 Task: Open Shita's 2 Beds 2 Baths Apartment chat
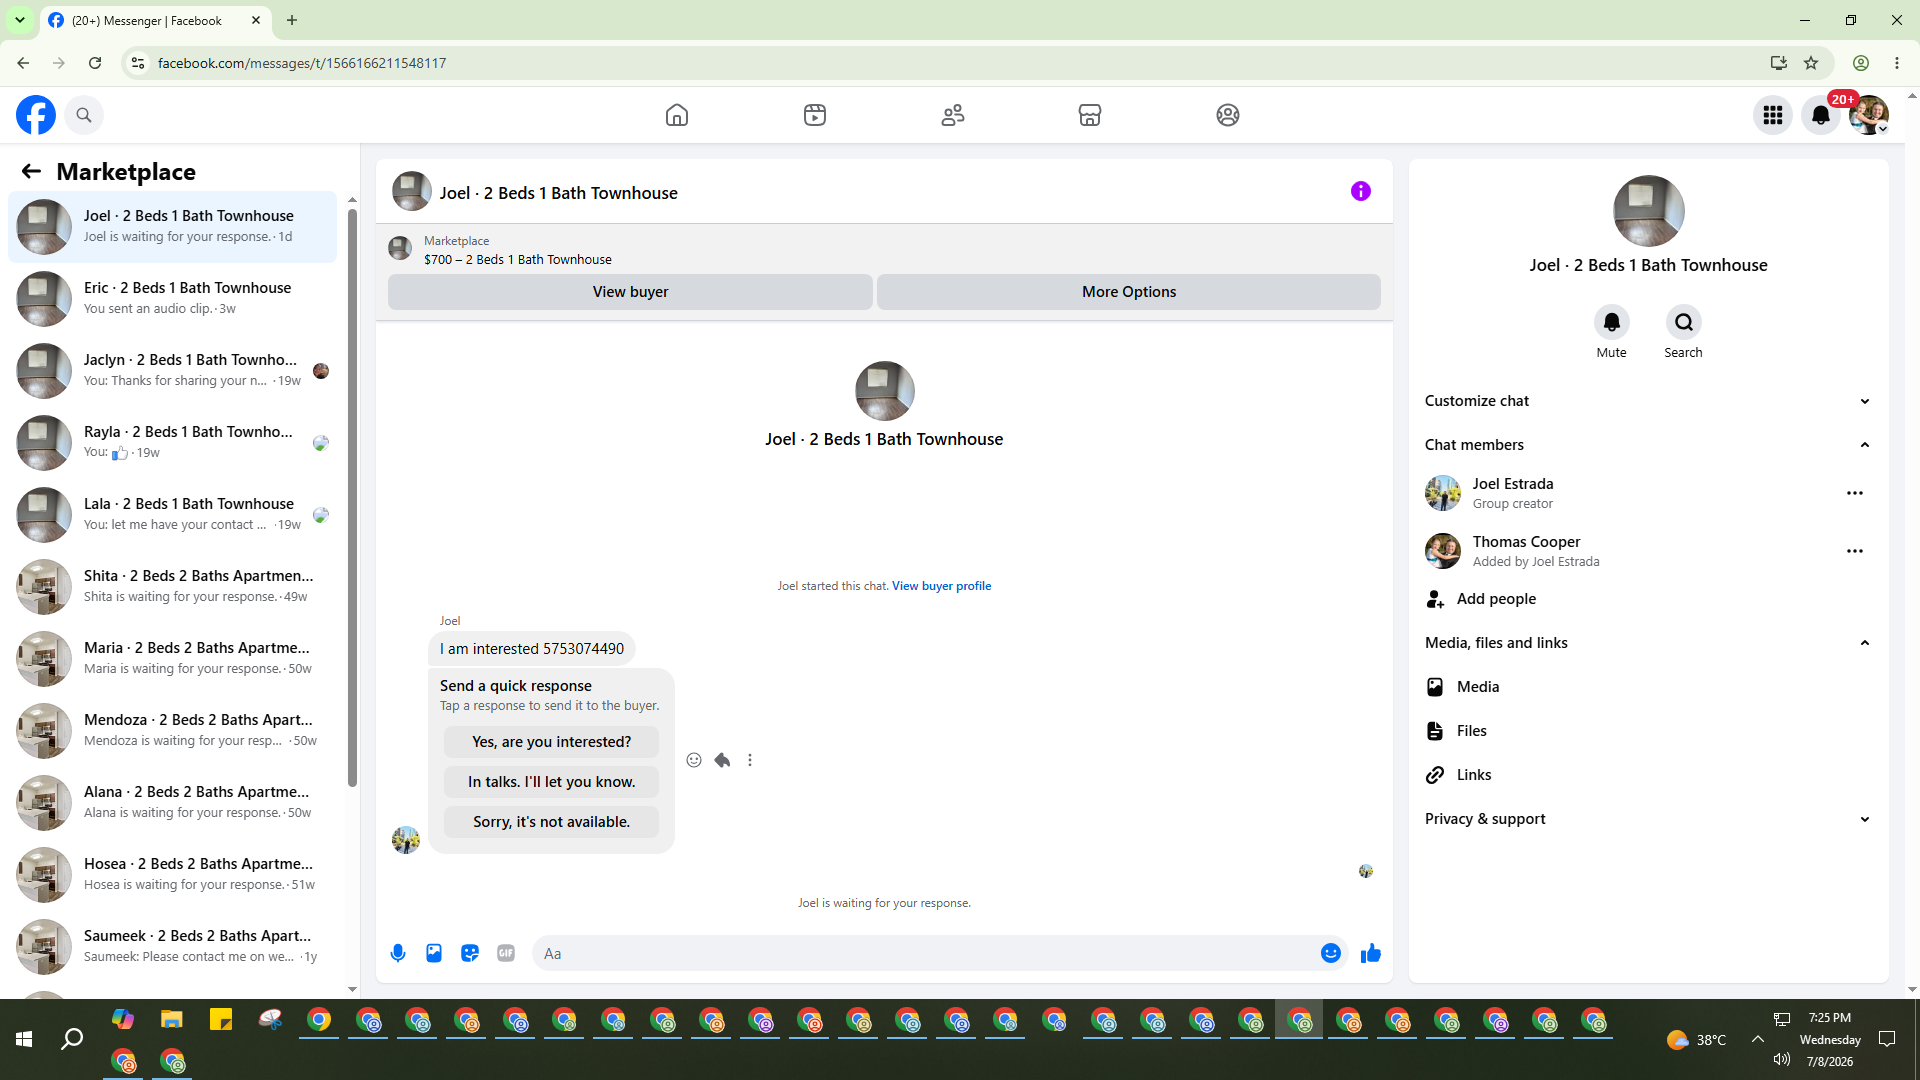[x=172, y=586]
